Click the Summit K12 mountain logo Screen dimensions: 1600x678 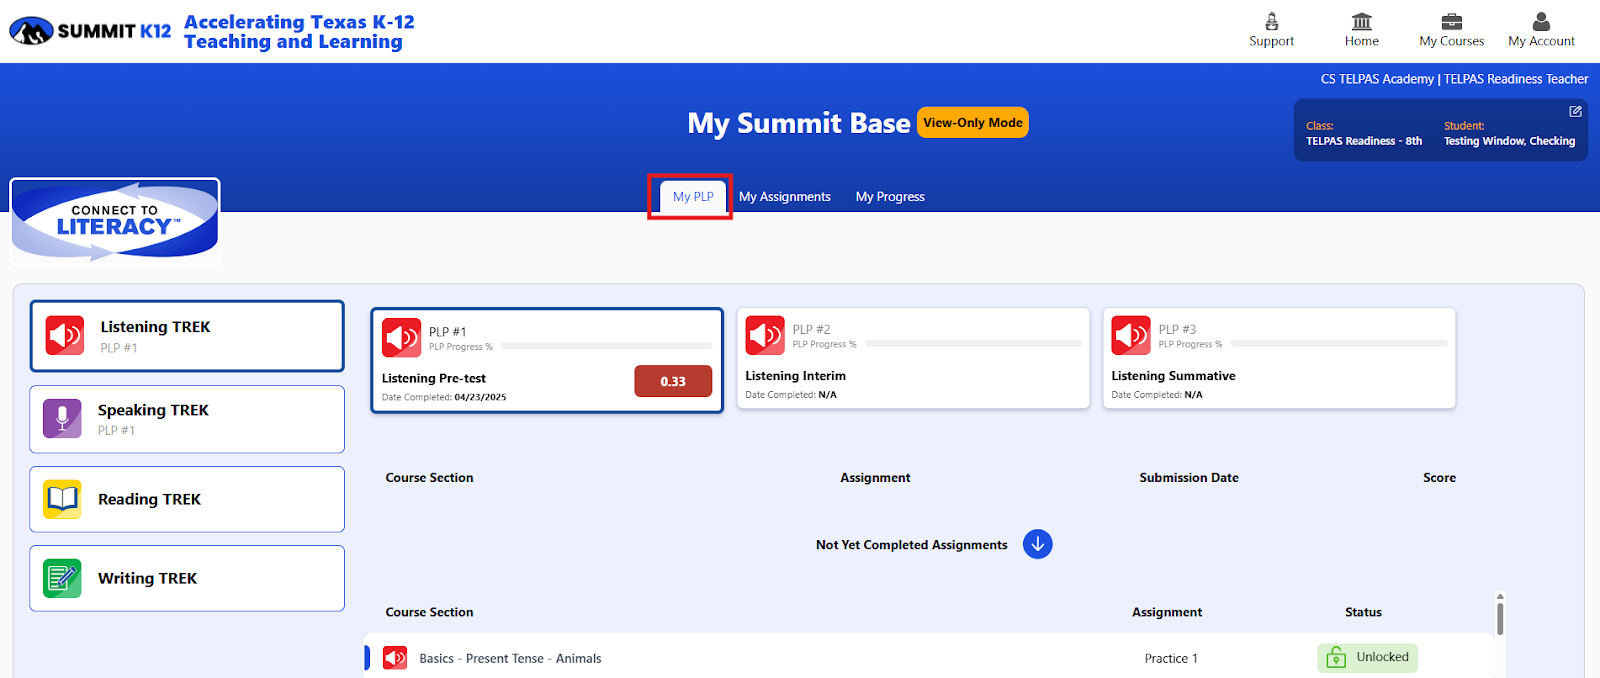coord(31,31)
